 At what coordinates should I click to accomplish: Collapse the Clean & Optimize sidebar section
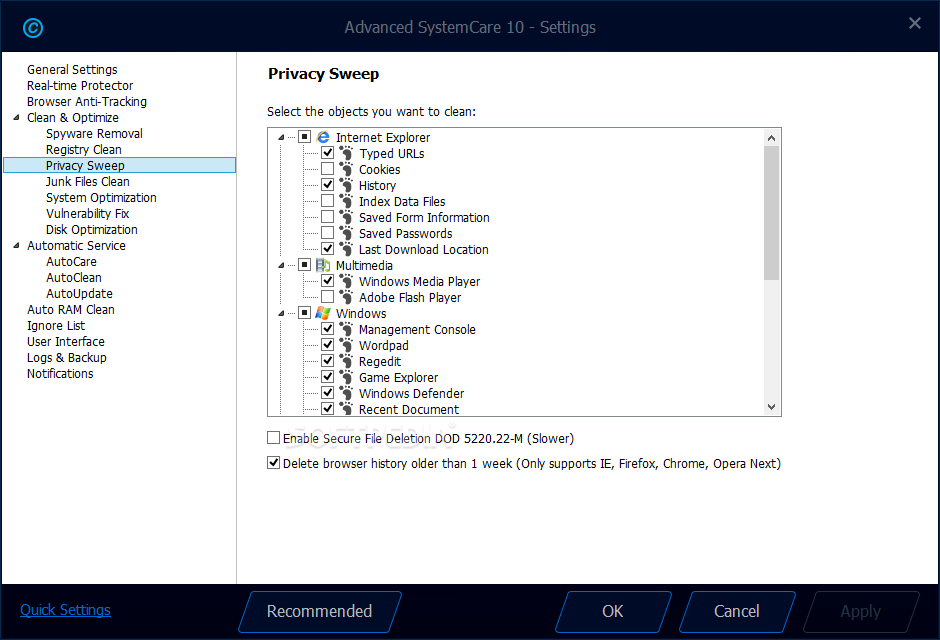point(16,117)
